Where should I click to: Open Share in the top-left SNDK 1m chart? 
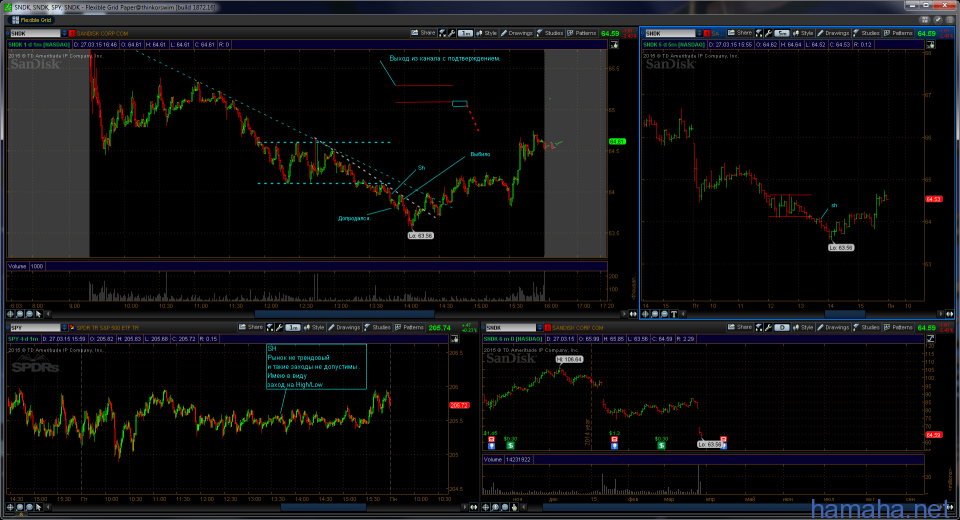click(423, 33)
